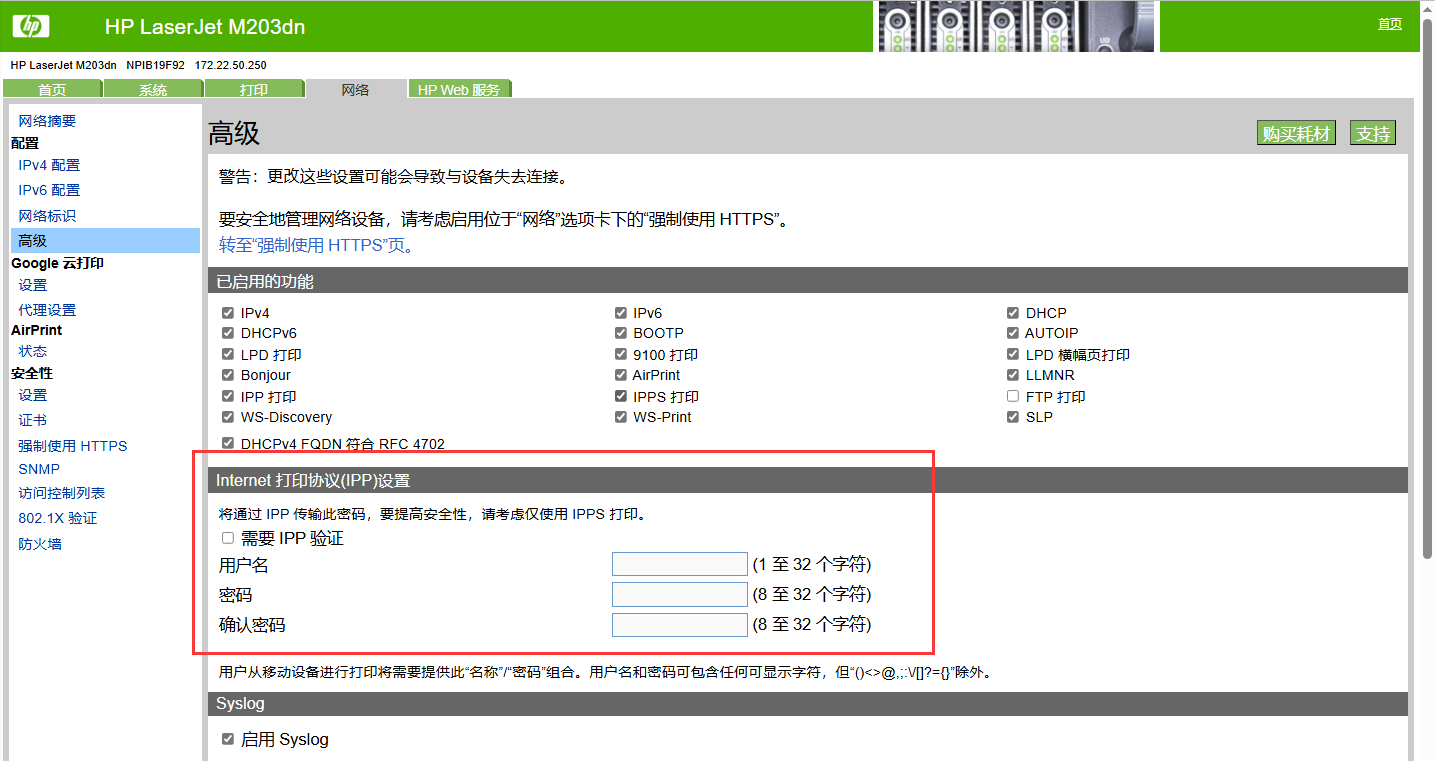This screenshot has width=1435, height=761.
Task: Click the 购买耗材 button
Action: [1297, 133]
